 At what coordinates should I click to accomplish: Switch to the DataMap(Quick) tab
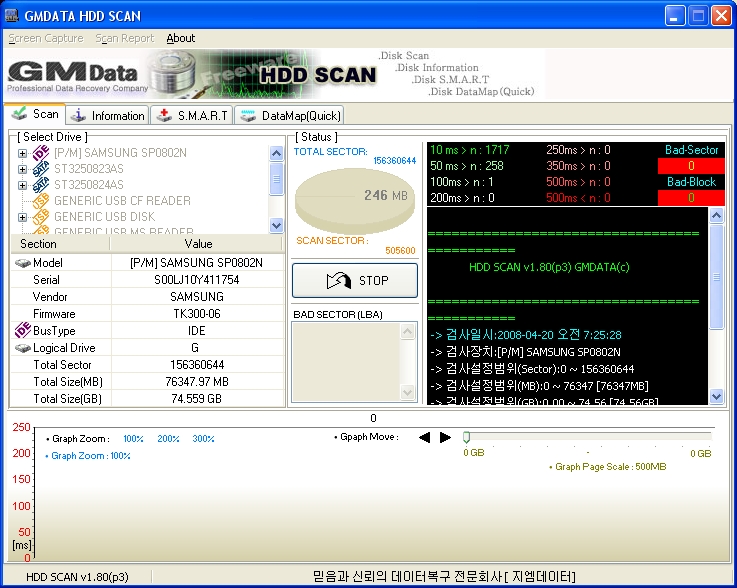tap(289, 115)
